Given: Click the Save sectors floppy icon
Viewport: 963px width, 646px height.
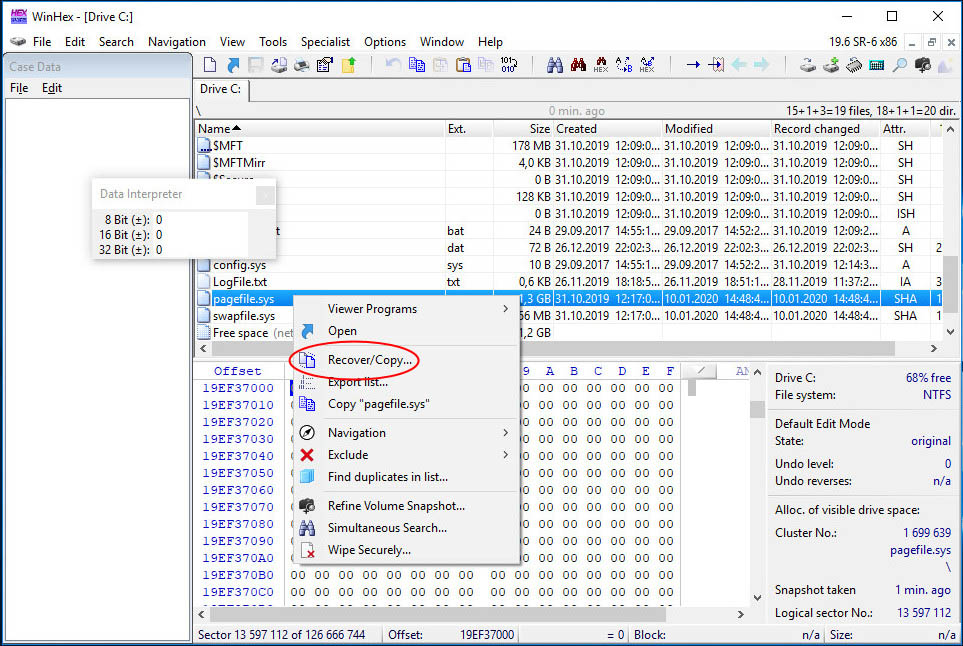Looking at the screenshot, I should [x=255, y=64].
